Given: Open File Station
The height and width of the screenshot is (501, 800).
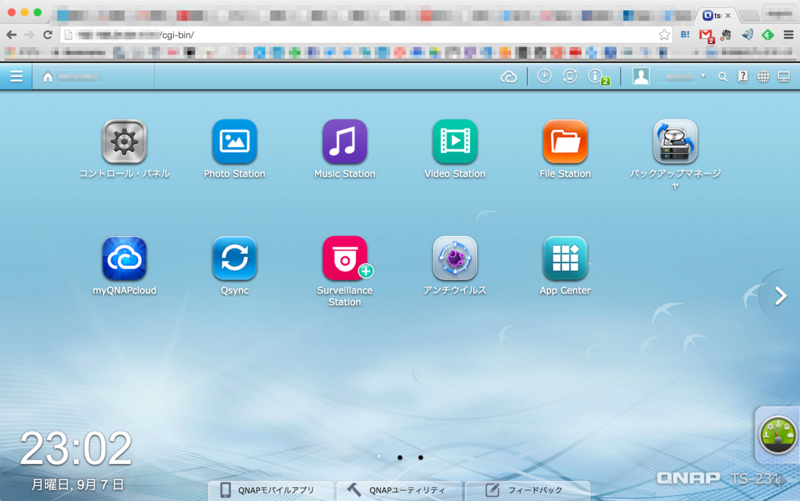Looking at the screenshot, I should click(565, 142).
